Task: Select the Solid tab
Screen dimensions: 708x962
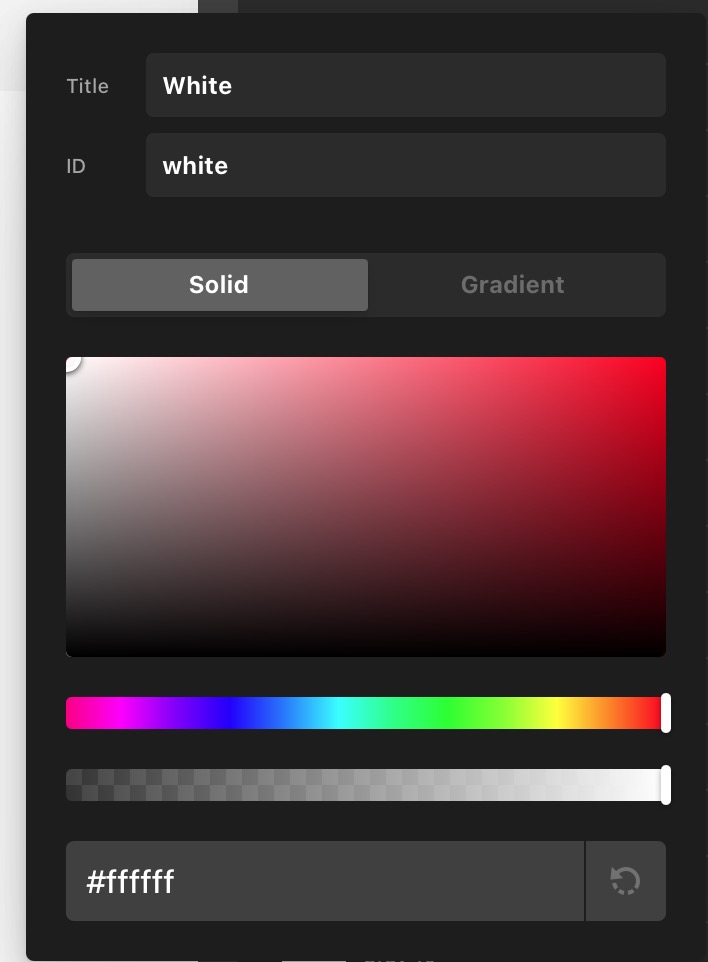Action: 220,285
